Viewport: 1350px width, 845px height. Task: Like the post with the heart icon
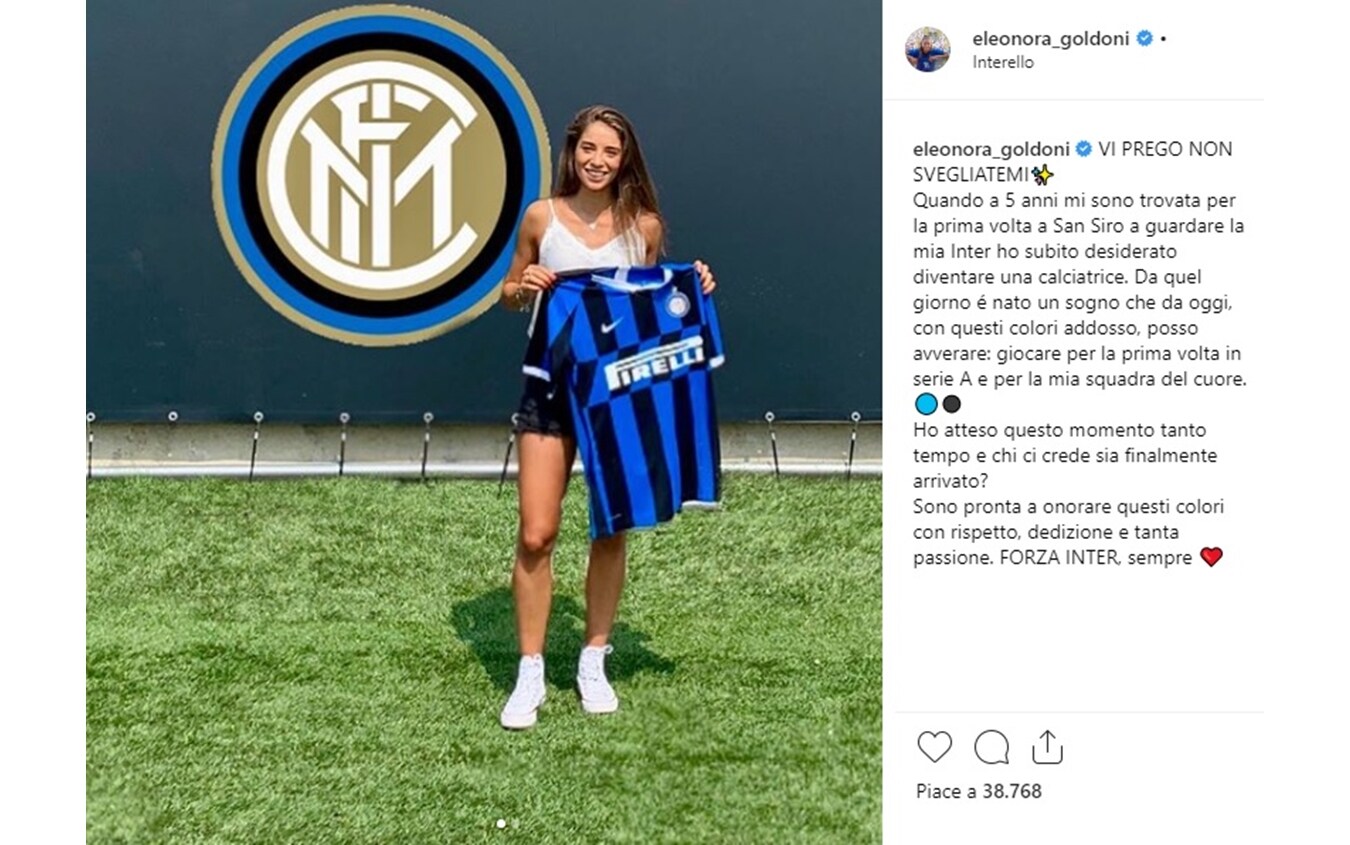pos(935,746)
